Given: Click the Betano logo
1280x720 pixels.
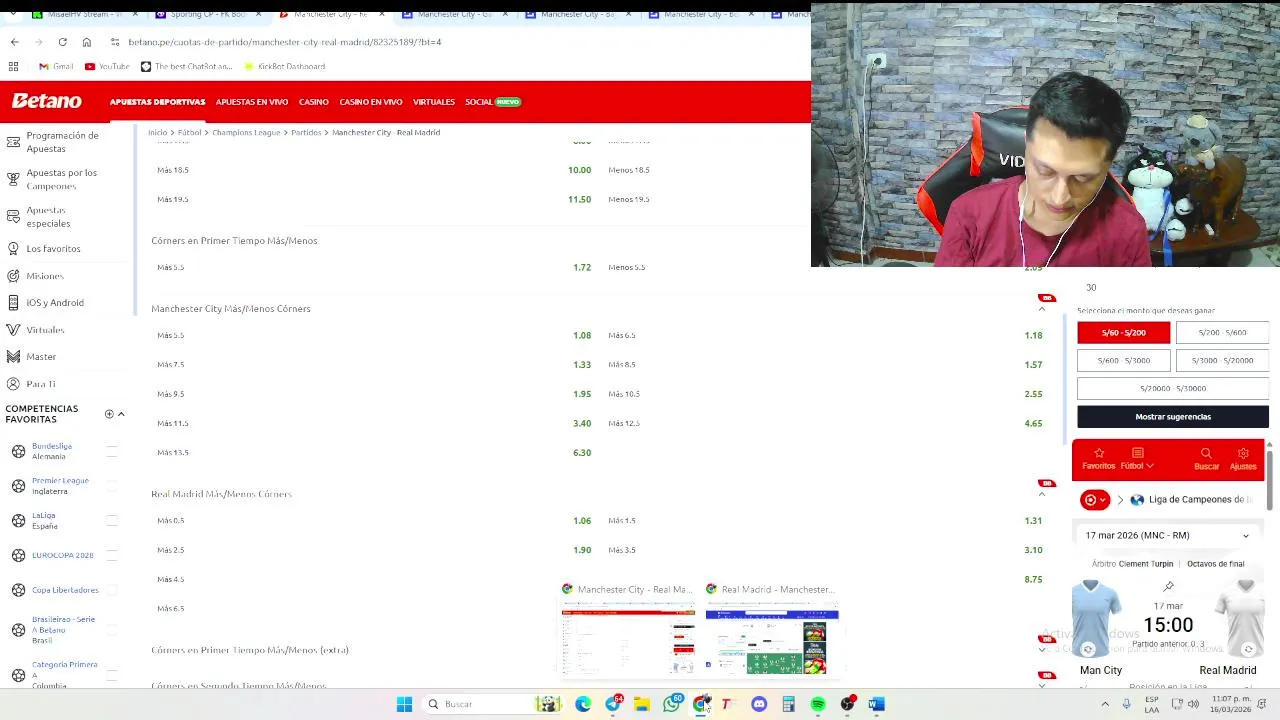Looking at the screenshot, I should pos(46,101).
